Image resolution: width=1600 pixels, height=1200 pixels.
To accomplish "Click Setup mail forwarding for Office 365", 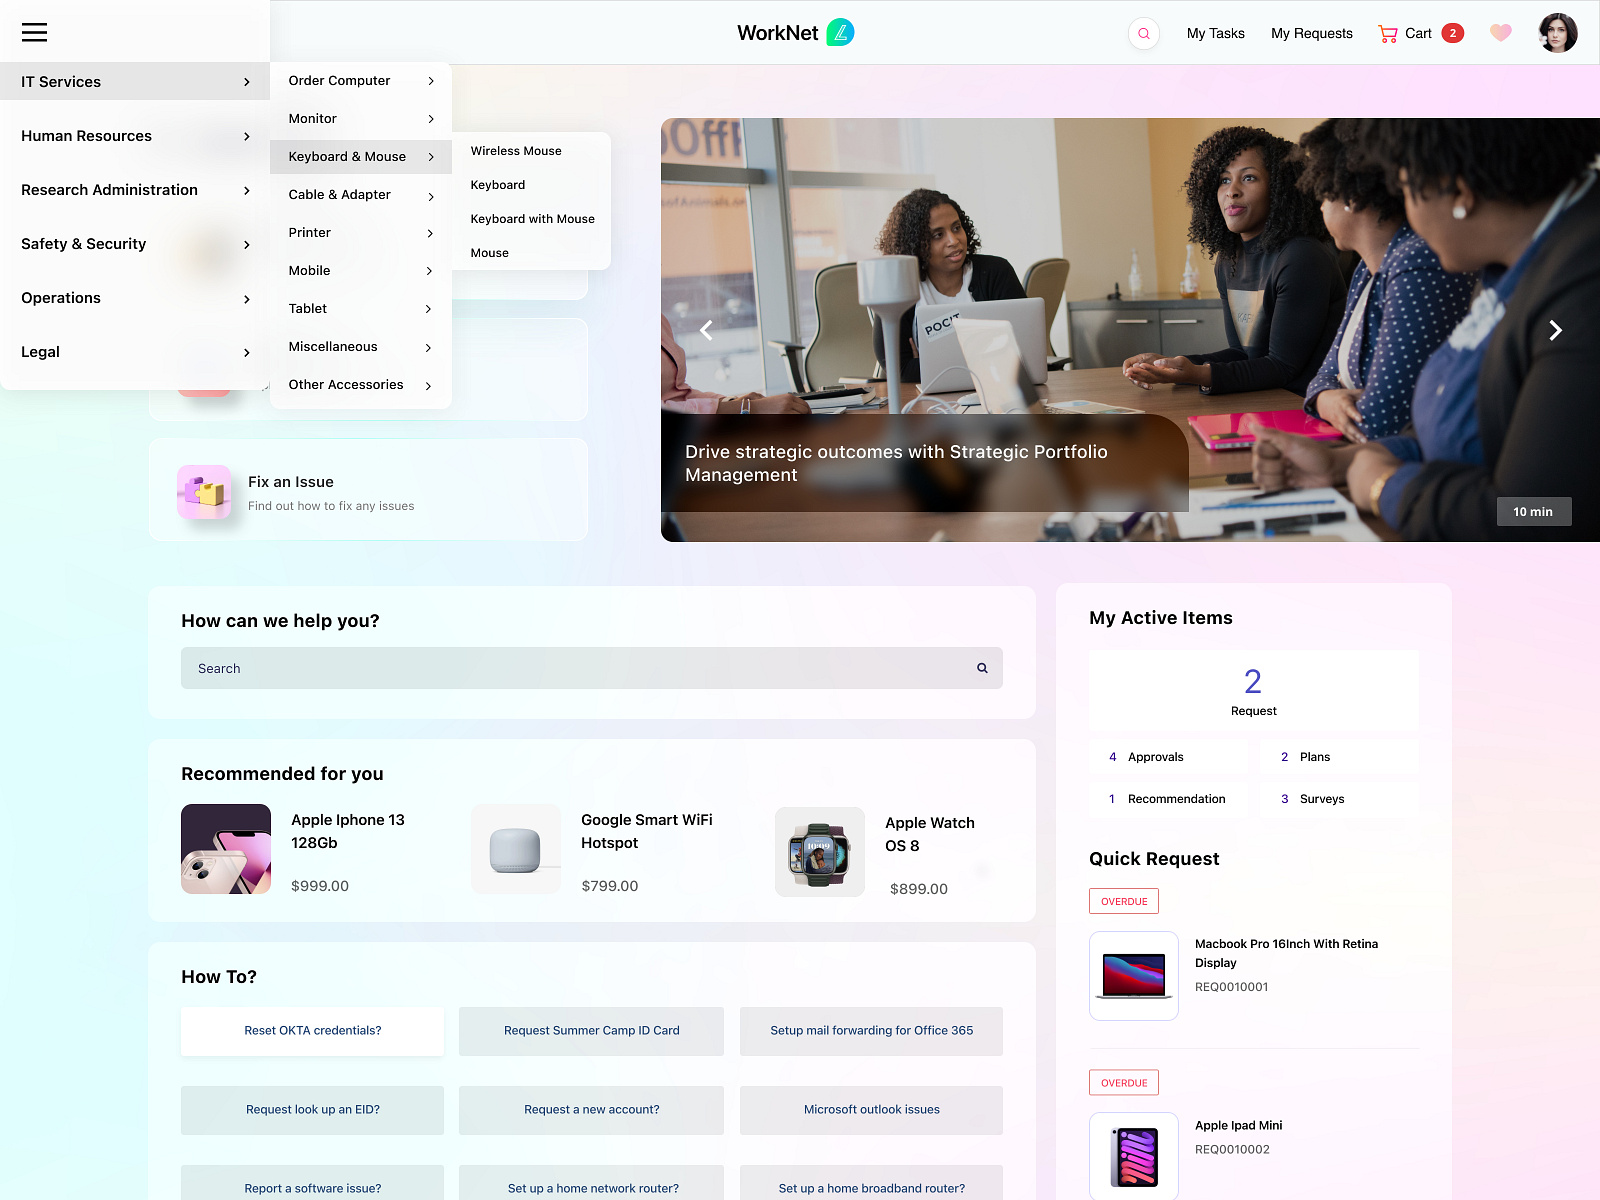I will click(870, 1031).
